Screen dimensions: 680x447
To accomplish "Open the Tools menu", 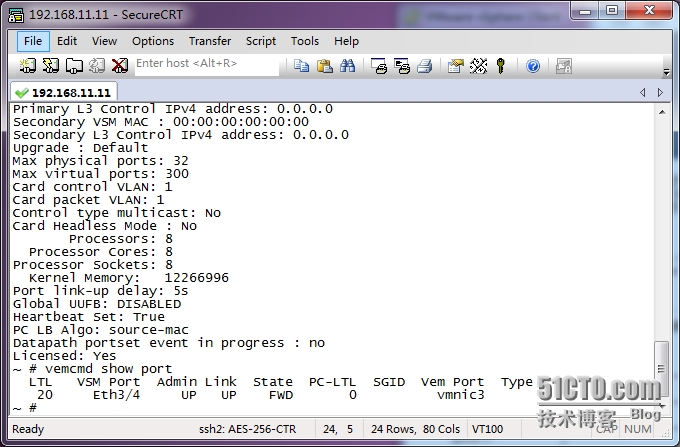I will point(305,41).
